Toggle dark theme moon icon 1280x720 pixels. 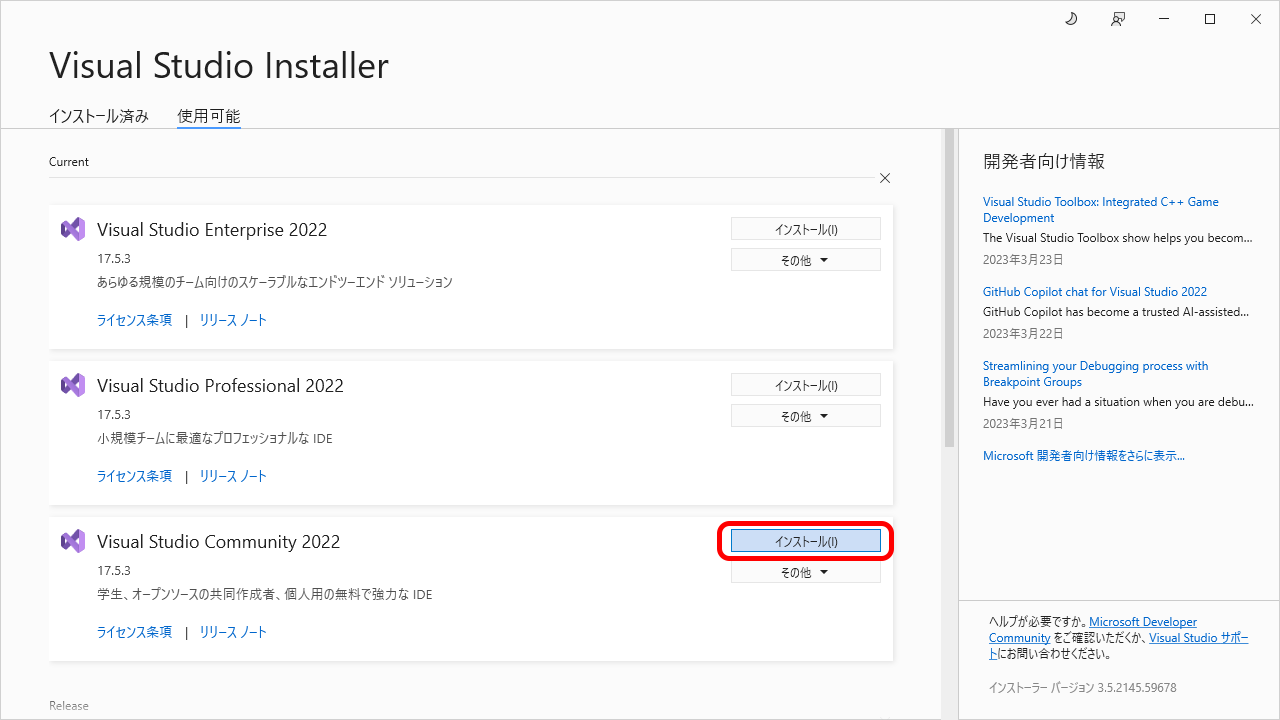pyautogui.click(x=1071, y=19)
